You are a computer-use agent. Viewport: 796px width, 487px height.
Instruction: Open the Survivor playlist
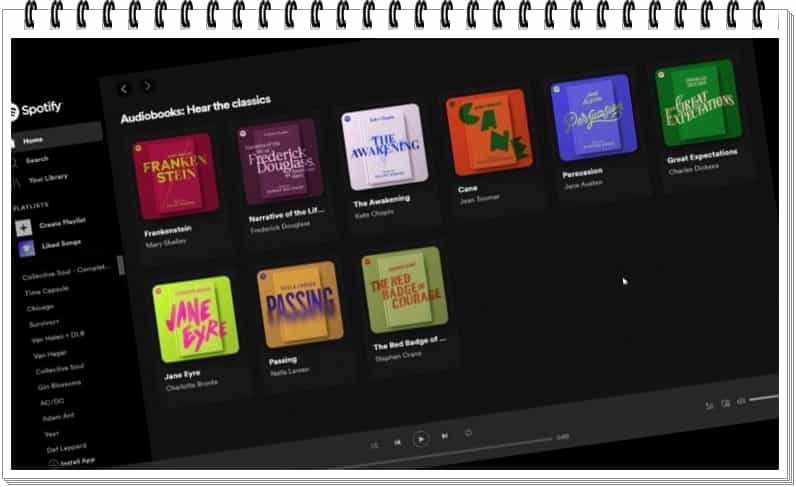point(44,323)
